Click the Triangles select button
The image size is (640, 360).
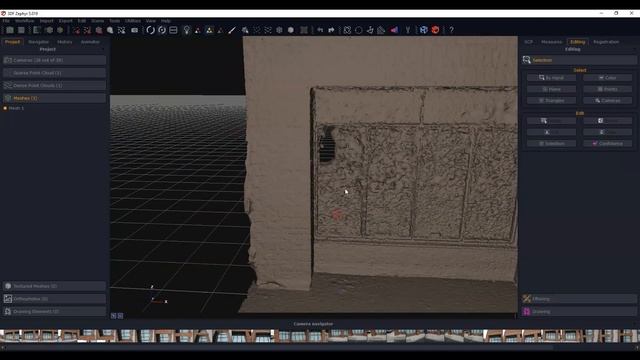pos(551,100)
